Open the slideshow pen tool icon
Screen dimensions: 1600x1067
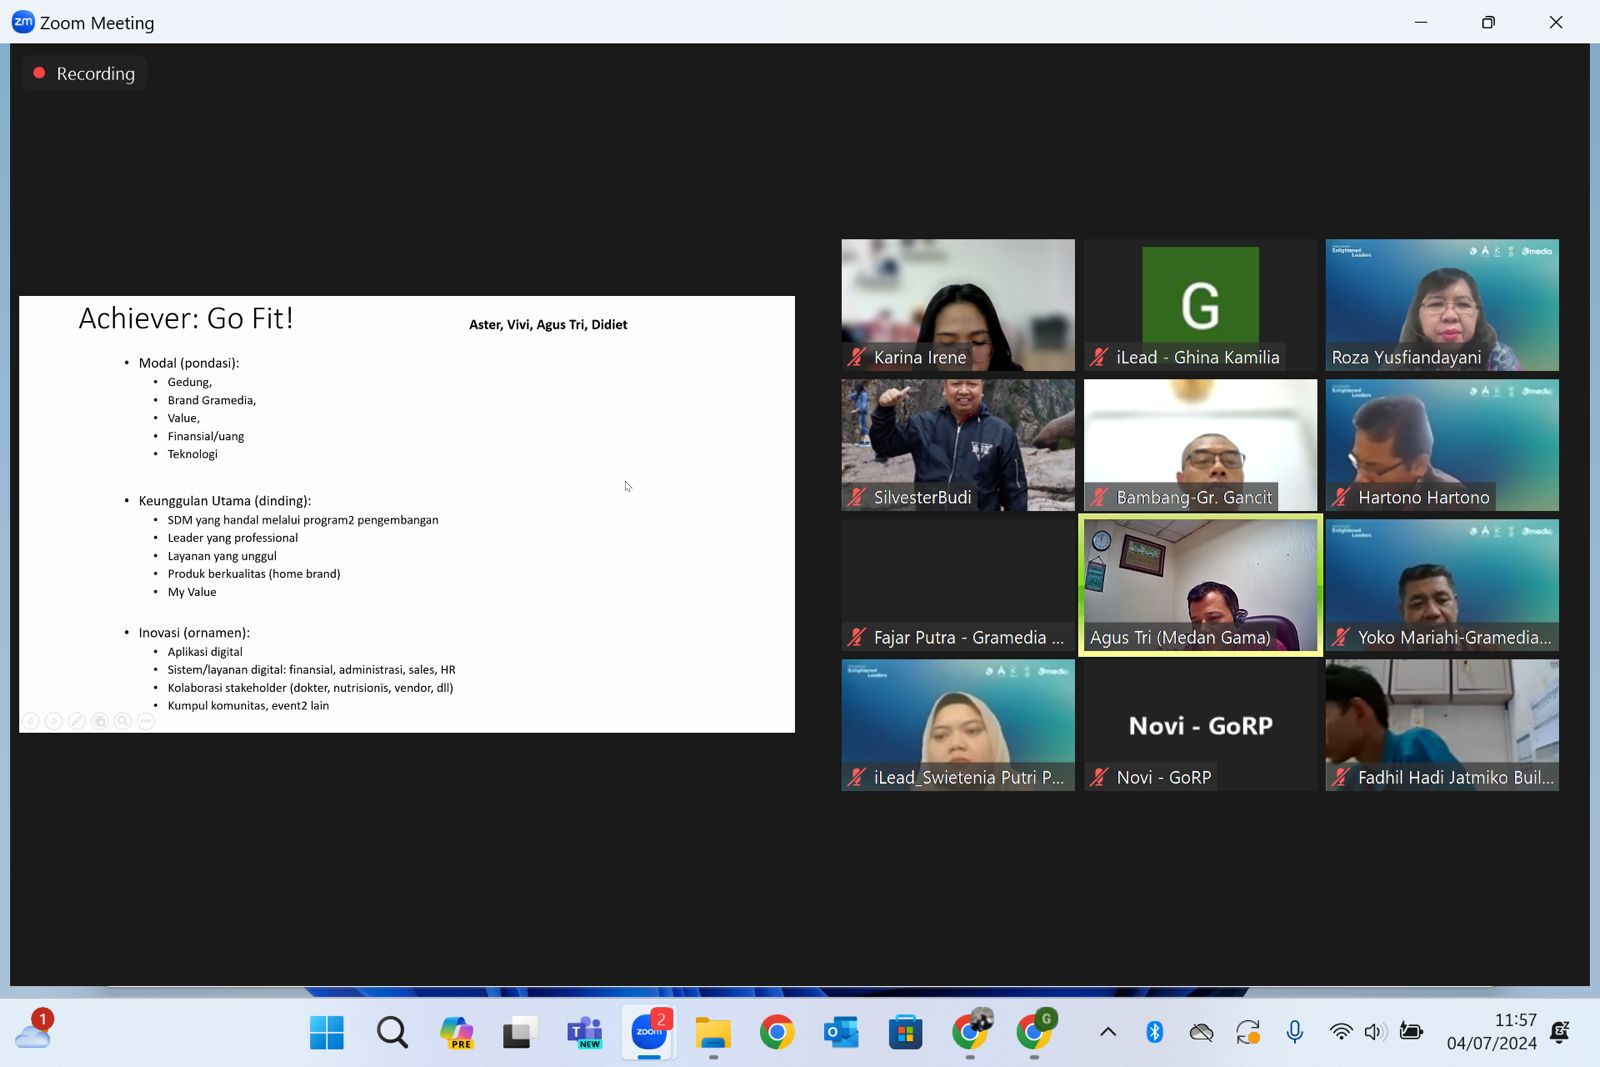pos(77,721)
